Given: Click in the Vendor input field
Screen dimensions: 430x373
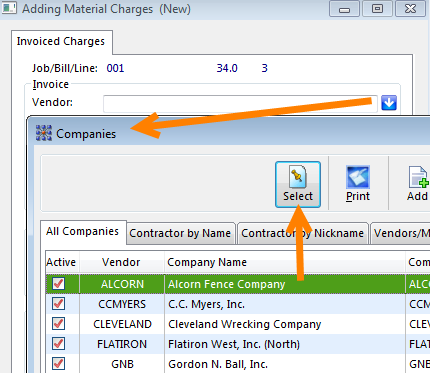Looking at the screenshot, I should (x=240, y=104).
